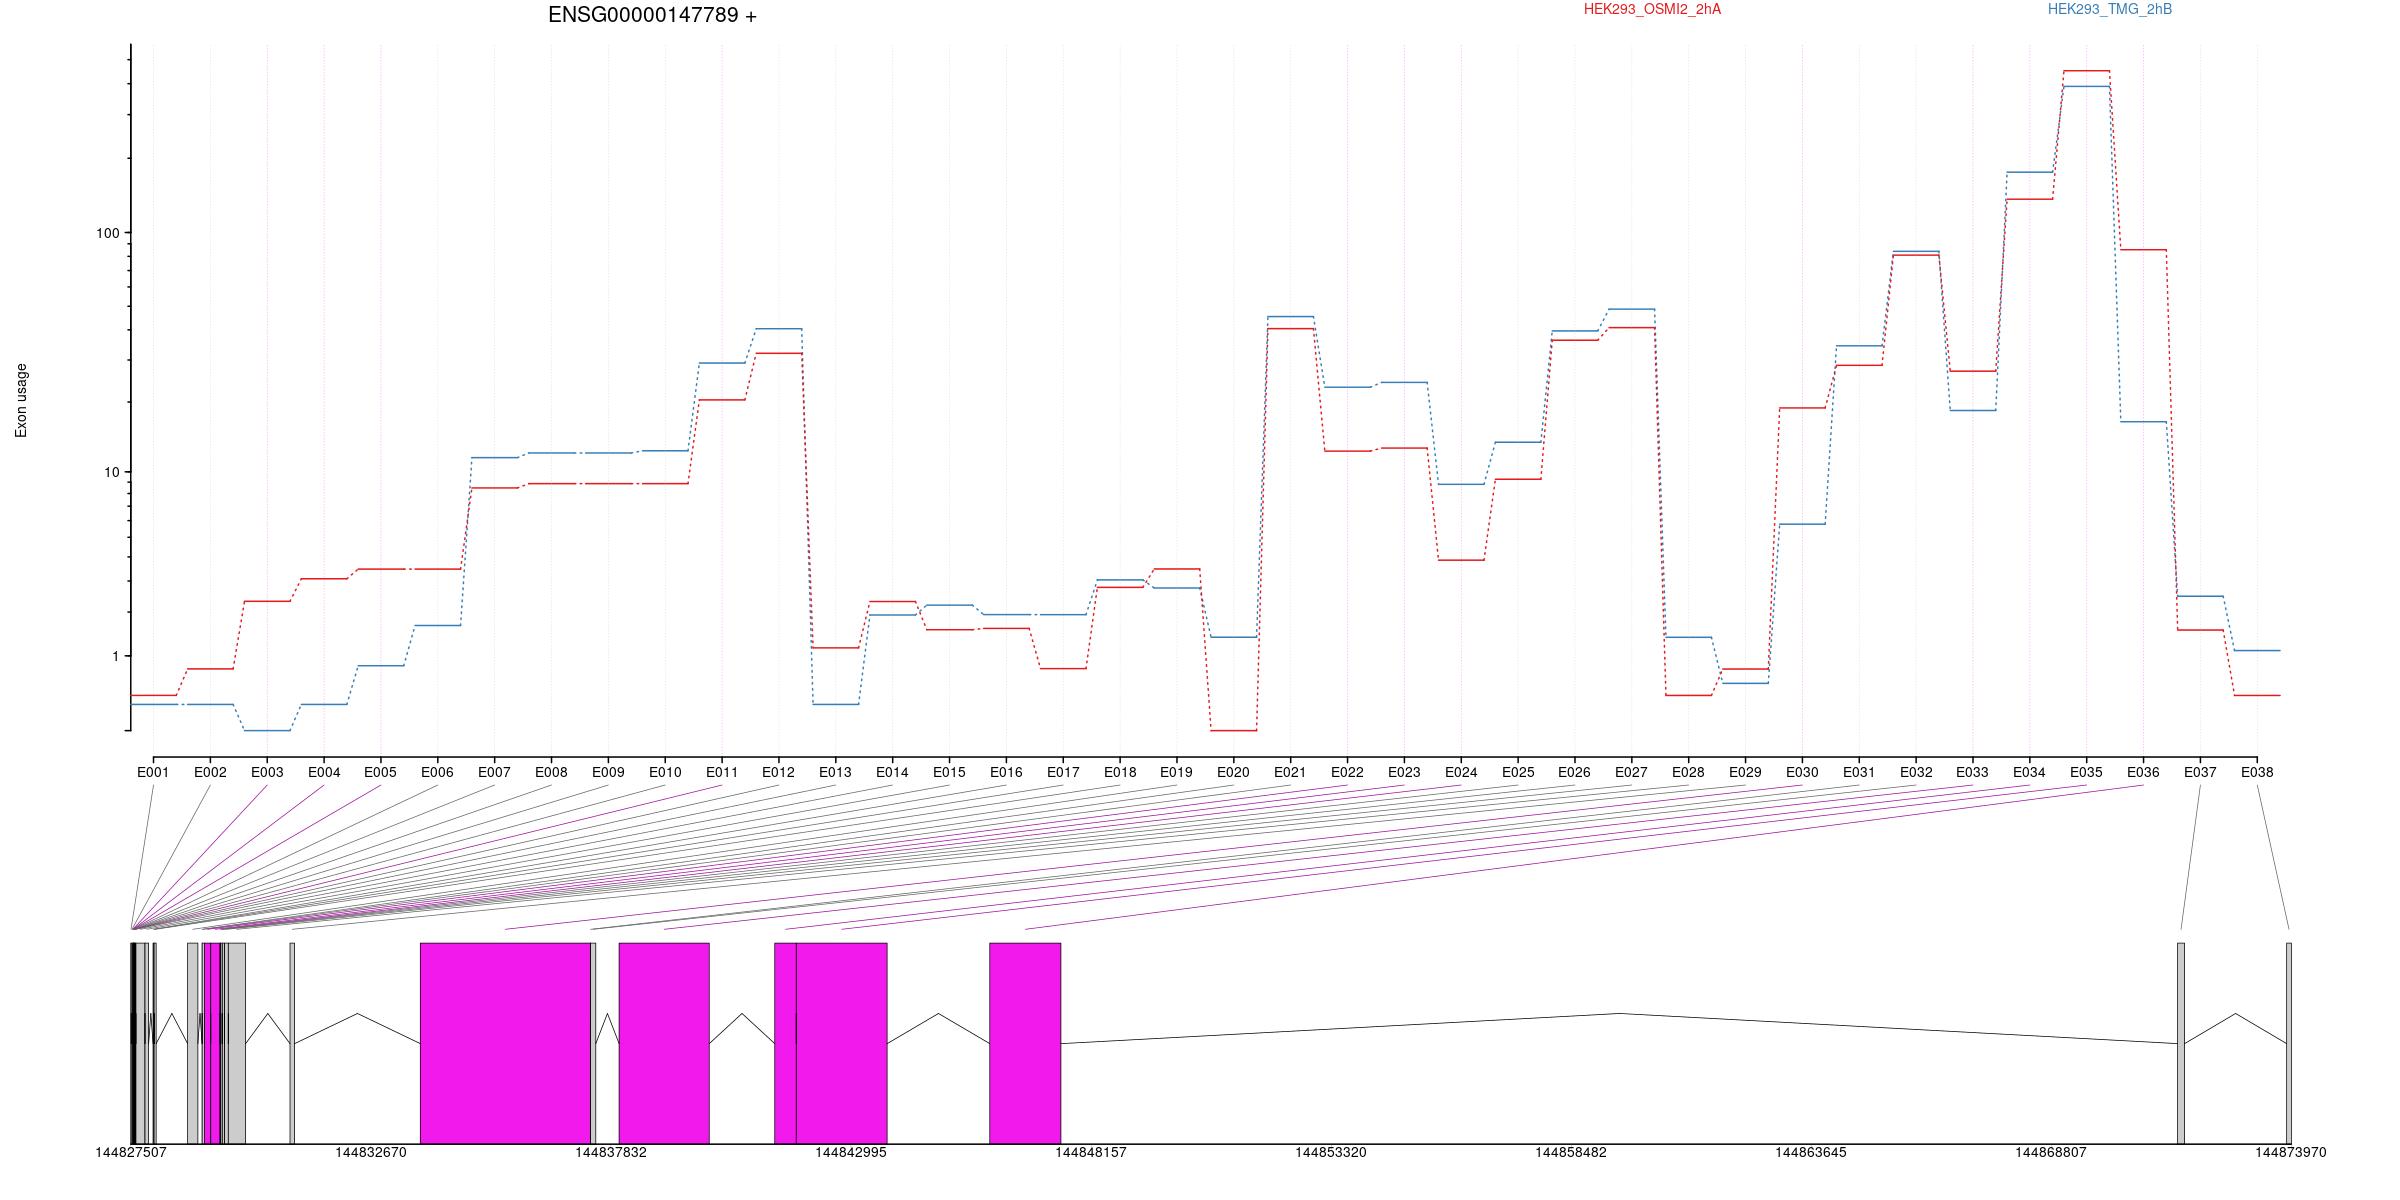Click the blue E036 usage segment
Image resolution: width=2400 pixels, height=1200 pixels.
point(2143,422)
